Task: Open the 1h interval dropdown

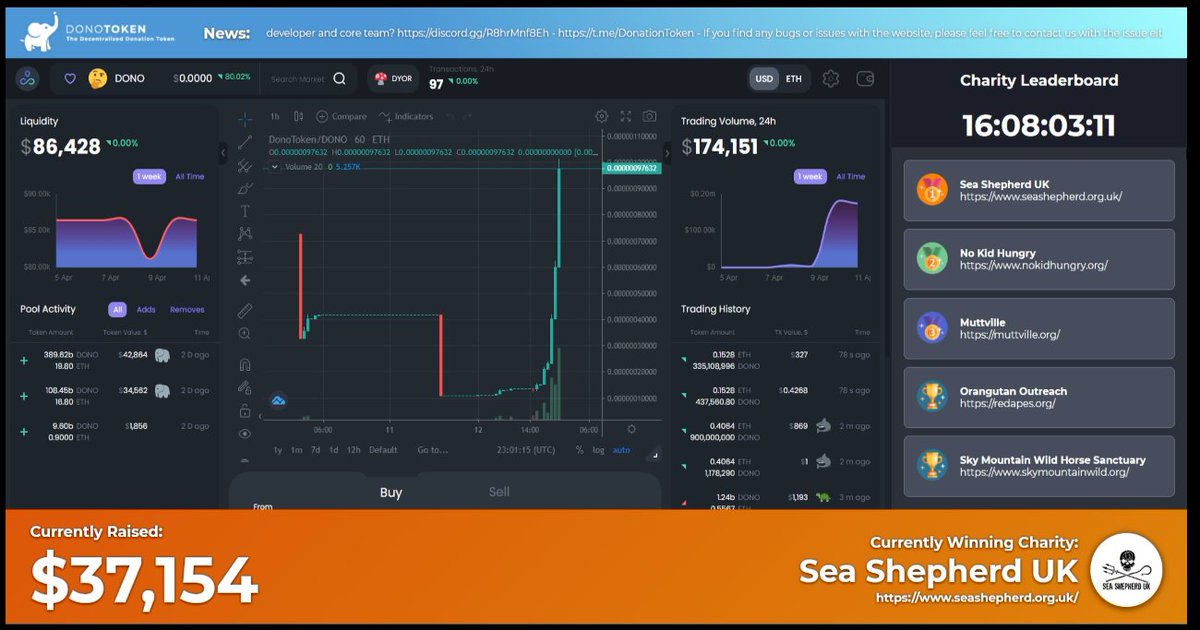Action: pos(275,116)
